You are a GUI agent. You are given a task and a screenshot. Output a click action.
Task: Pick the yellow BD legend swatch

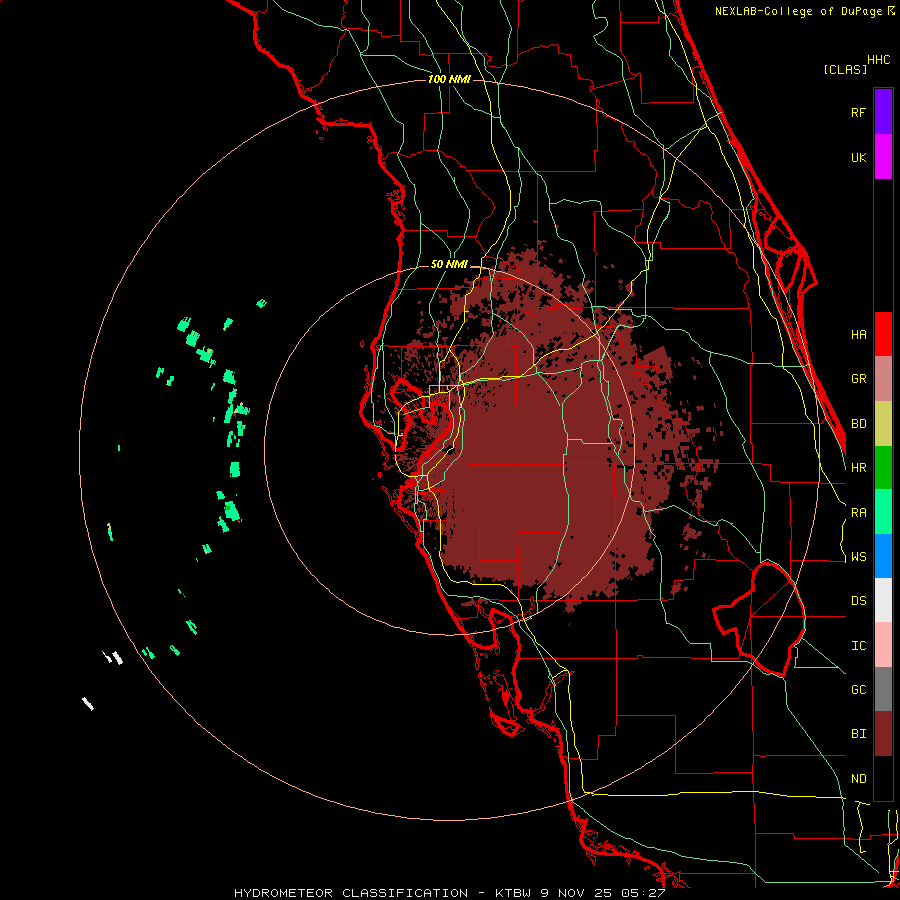(883, 423)
